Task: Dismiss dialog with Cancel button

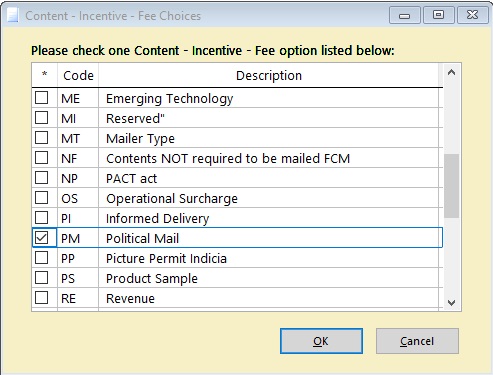Action: [x=417, y=341]
